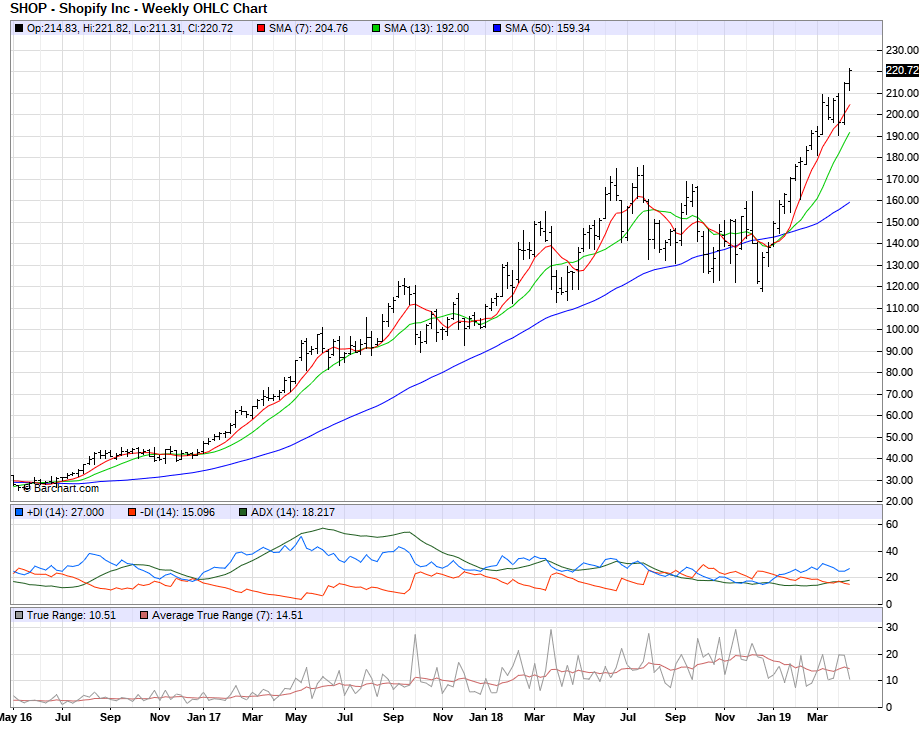The height and width of the screenshot is (748, 924).
Task: Click the 20.00 price axis label
Action: [899, 502]
